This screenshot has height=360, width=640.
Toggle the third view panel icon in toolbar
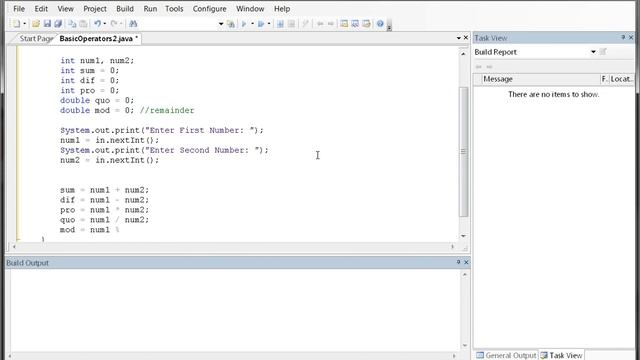coord(366,24)
